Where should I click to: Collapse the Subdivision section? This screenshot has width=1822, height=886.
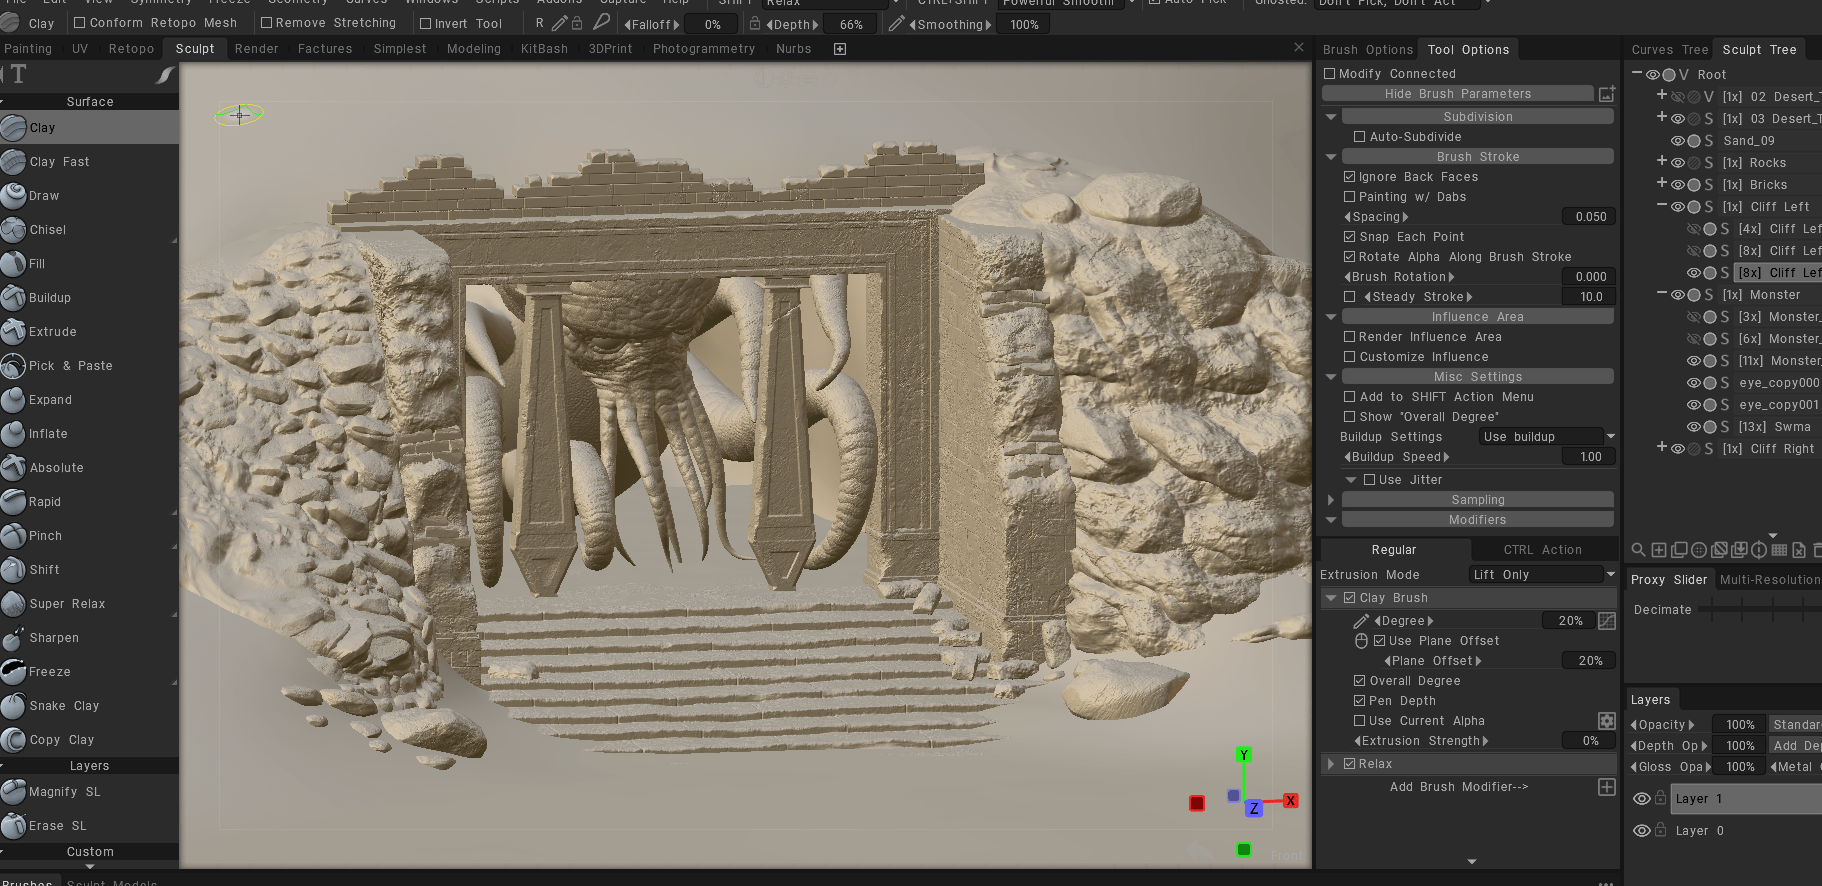[x=1331, y=117]
